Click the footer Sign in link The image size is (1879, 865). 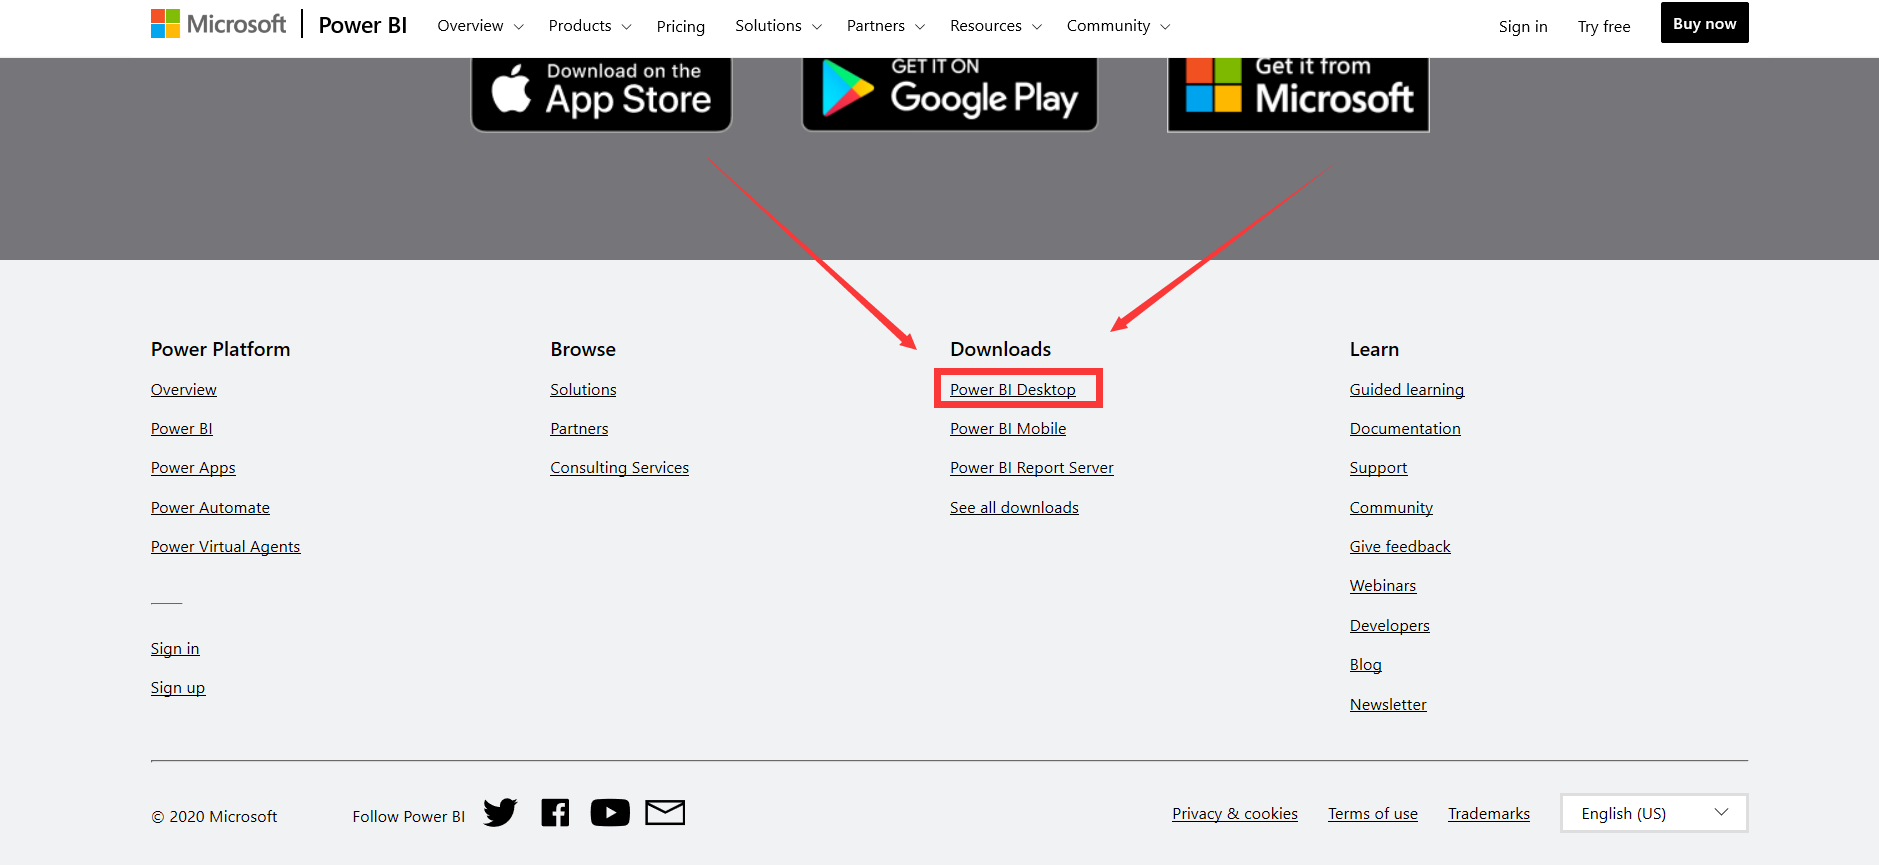tap(175, 648)
